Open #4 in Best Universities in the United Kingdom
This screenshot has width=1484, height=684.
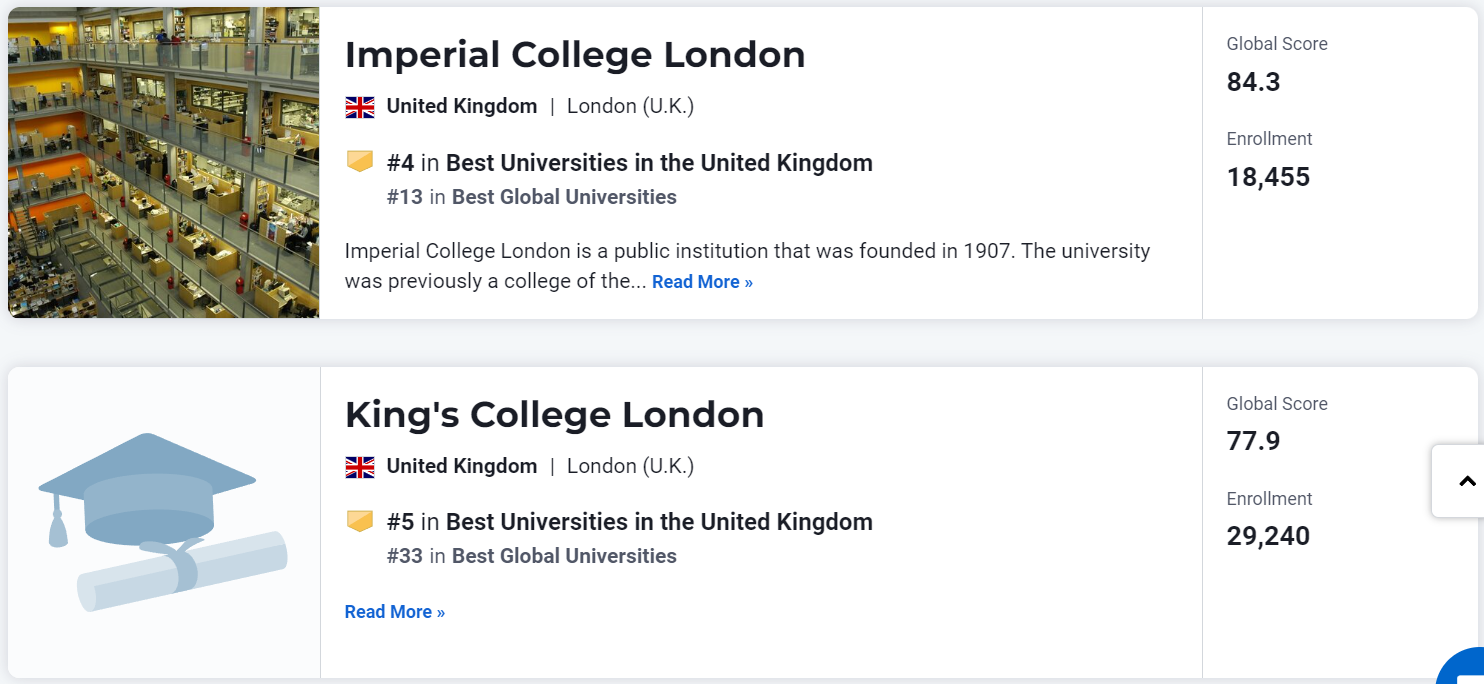(x=630, y=163)
